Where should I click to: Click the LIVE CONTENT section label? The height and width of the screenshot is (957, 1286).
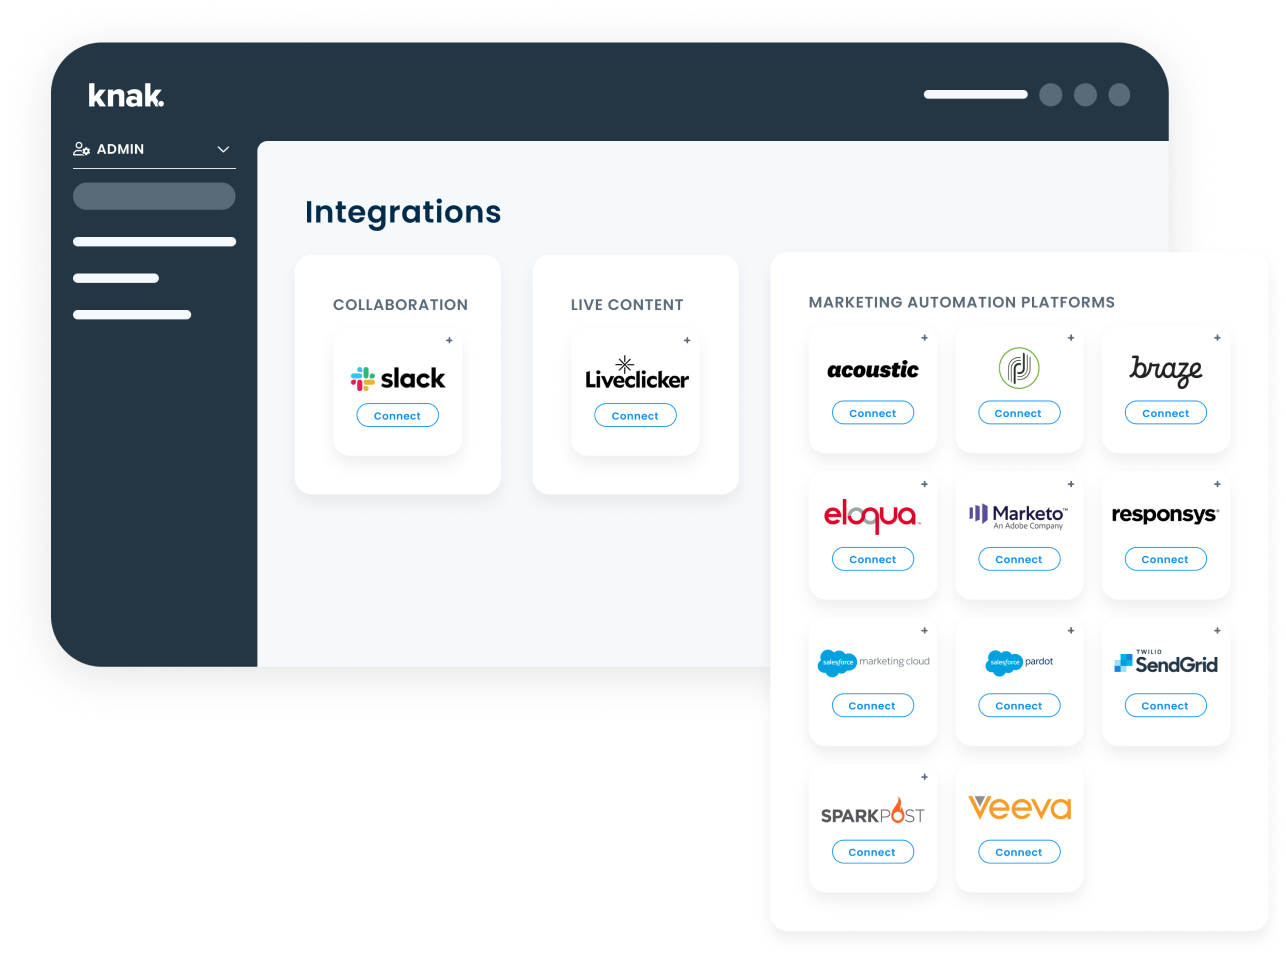627,305
